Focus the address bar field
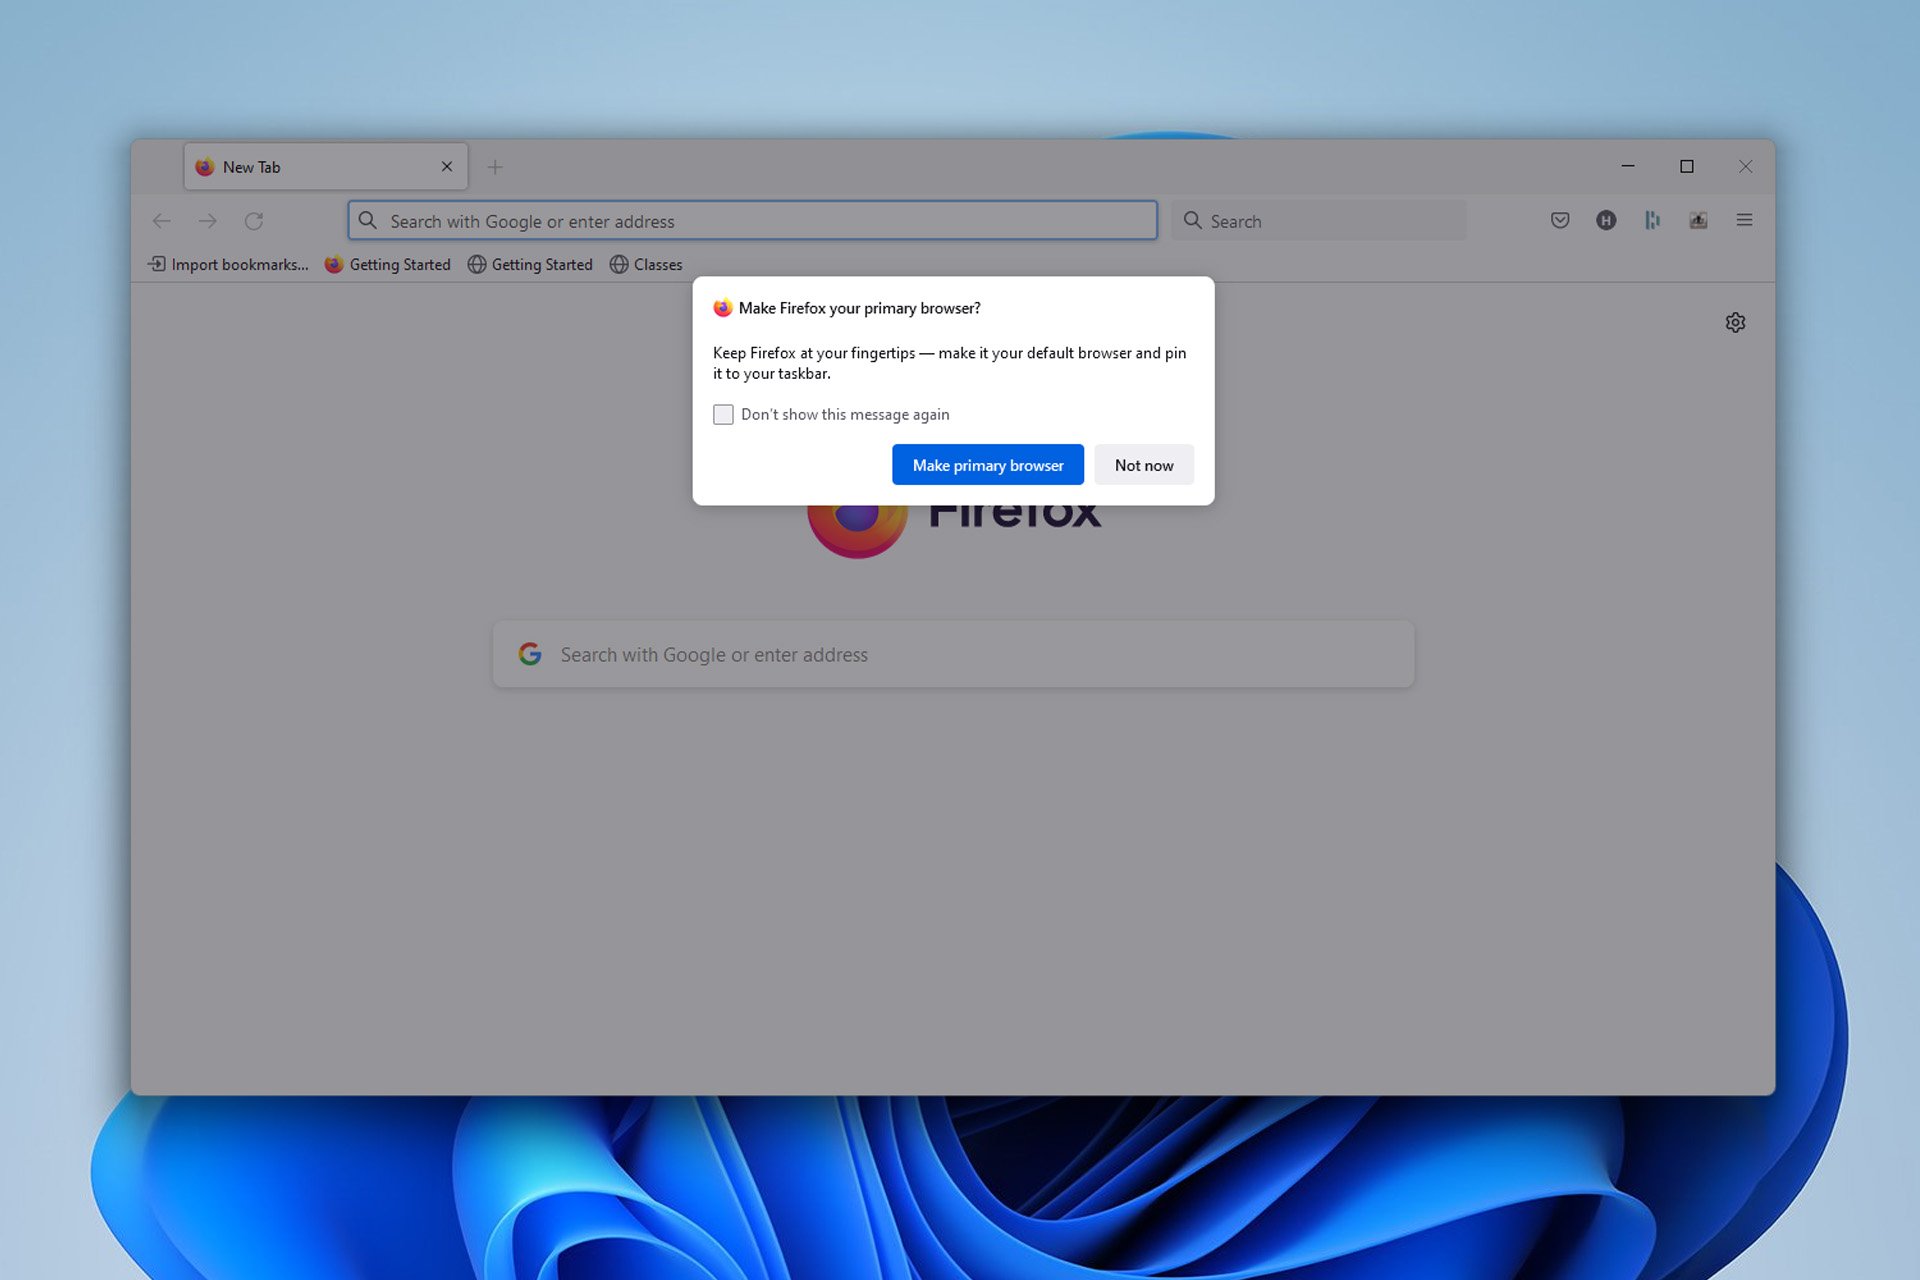The height and width of the screenshot is (1280, 1920). coord(753,221)
